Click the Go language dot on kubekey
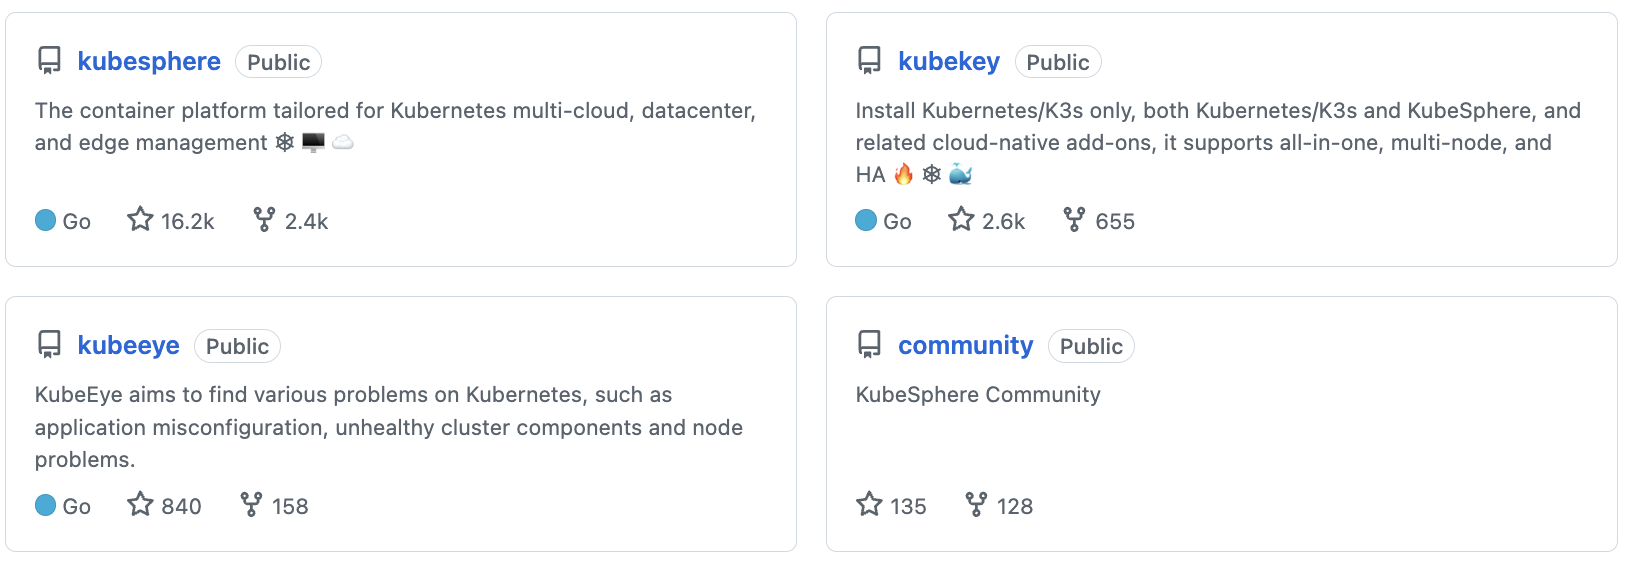Viewport: 1628px width, 568px height. click(x=866, y=220)
